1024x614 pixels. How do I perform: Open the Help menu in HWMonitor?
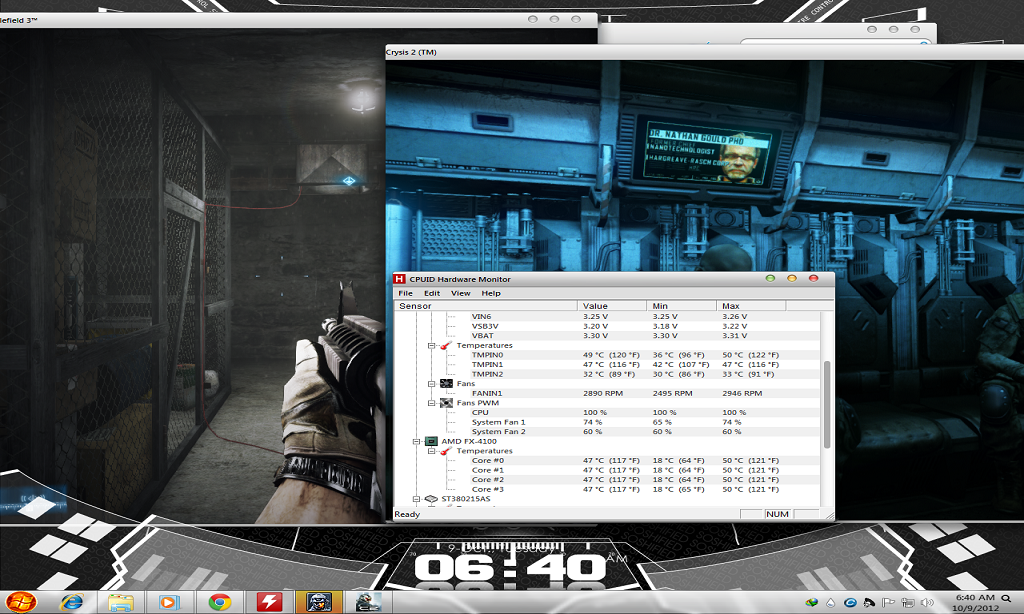click(x=491, y=293)
